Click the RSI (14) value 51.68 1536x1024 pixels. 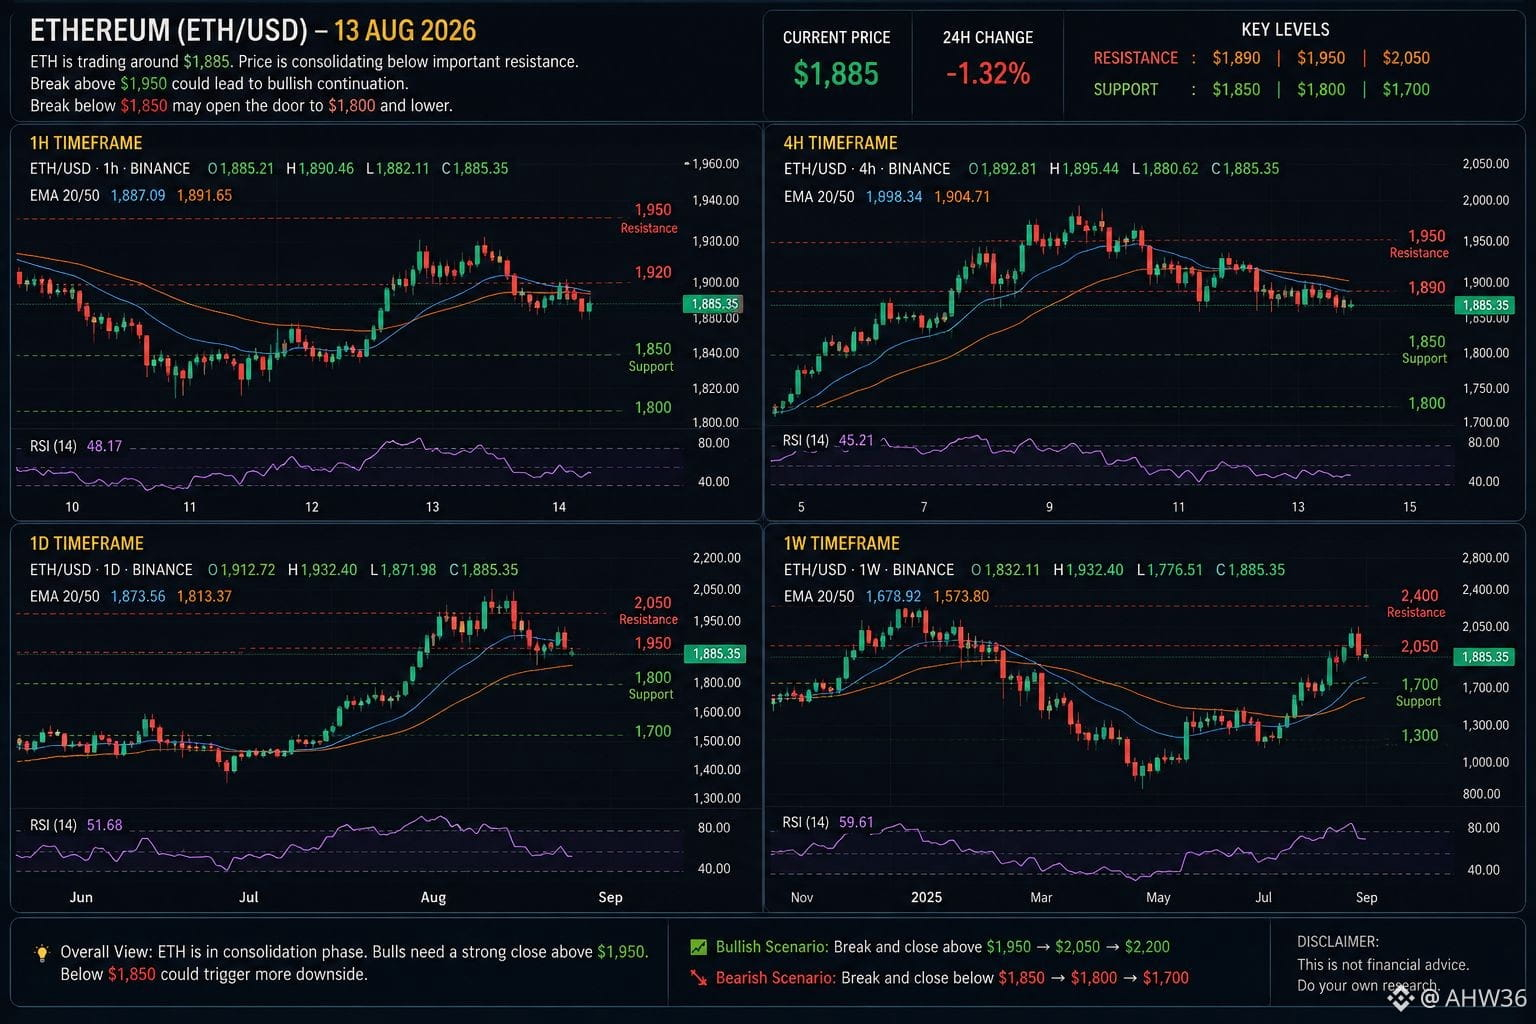coord(104,825)
